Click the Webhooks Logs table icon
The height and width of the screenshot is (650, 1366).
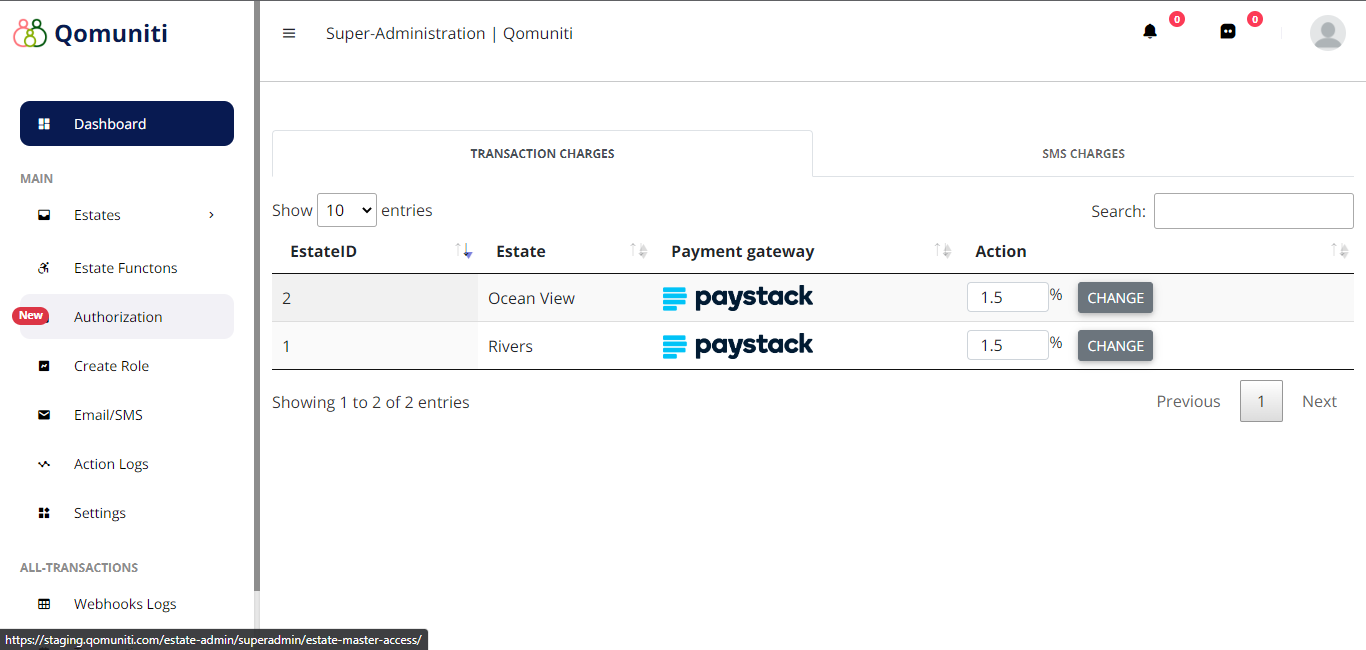pyautogui.click(x=44, y=604)
